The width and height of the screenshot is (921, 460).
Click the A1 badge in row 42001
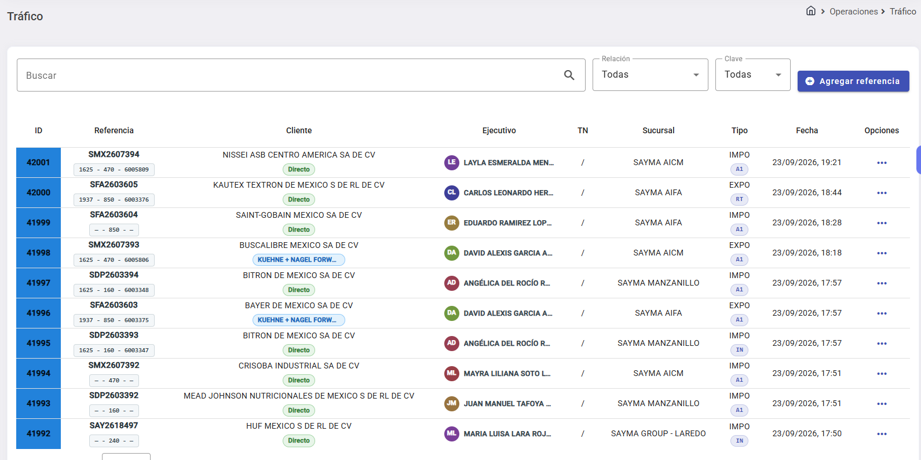coord(740,169)
